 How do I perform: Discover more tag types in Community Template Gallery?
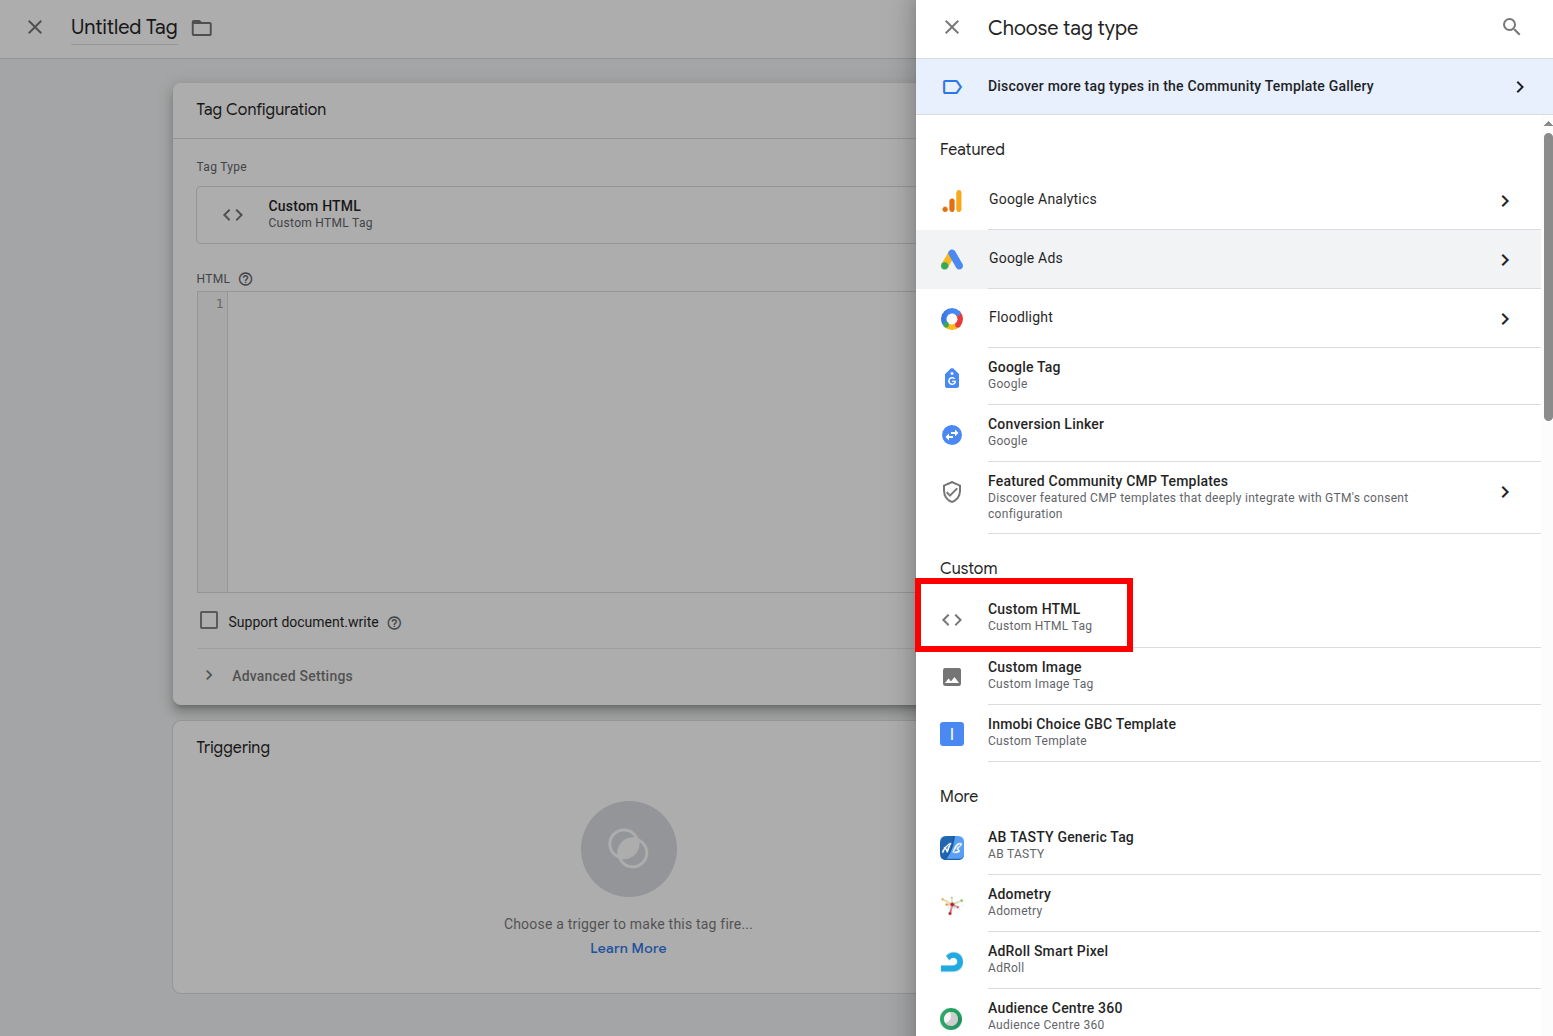click(x=1234, y=86)
